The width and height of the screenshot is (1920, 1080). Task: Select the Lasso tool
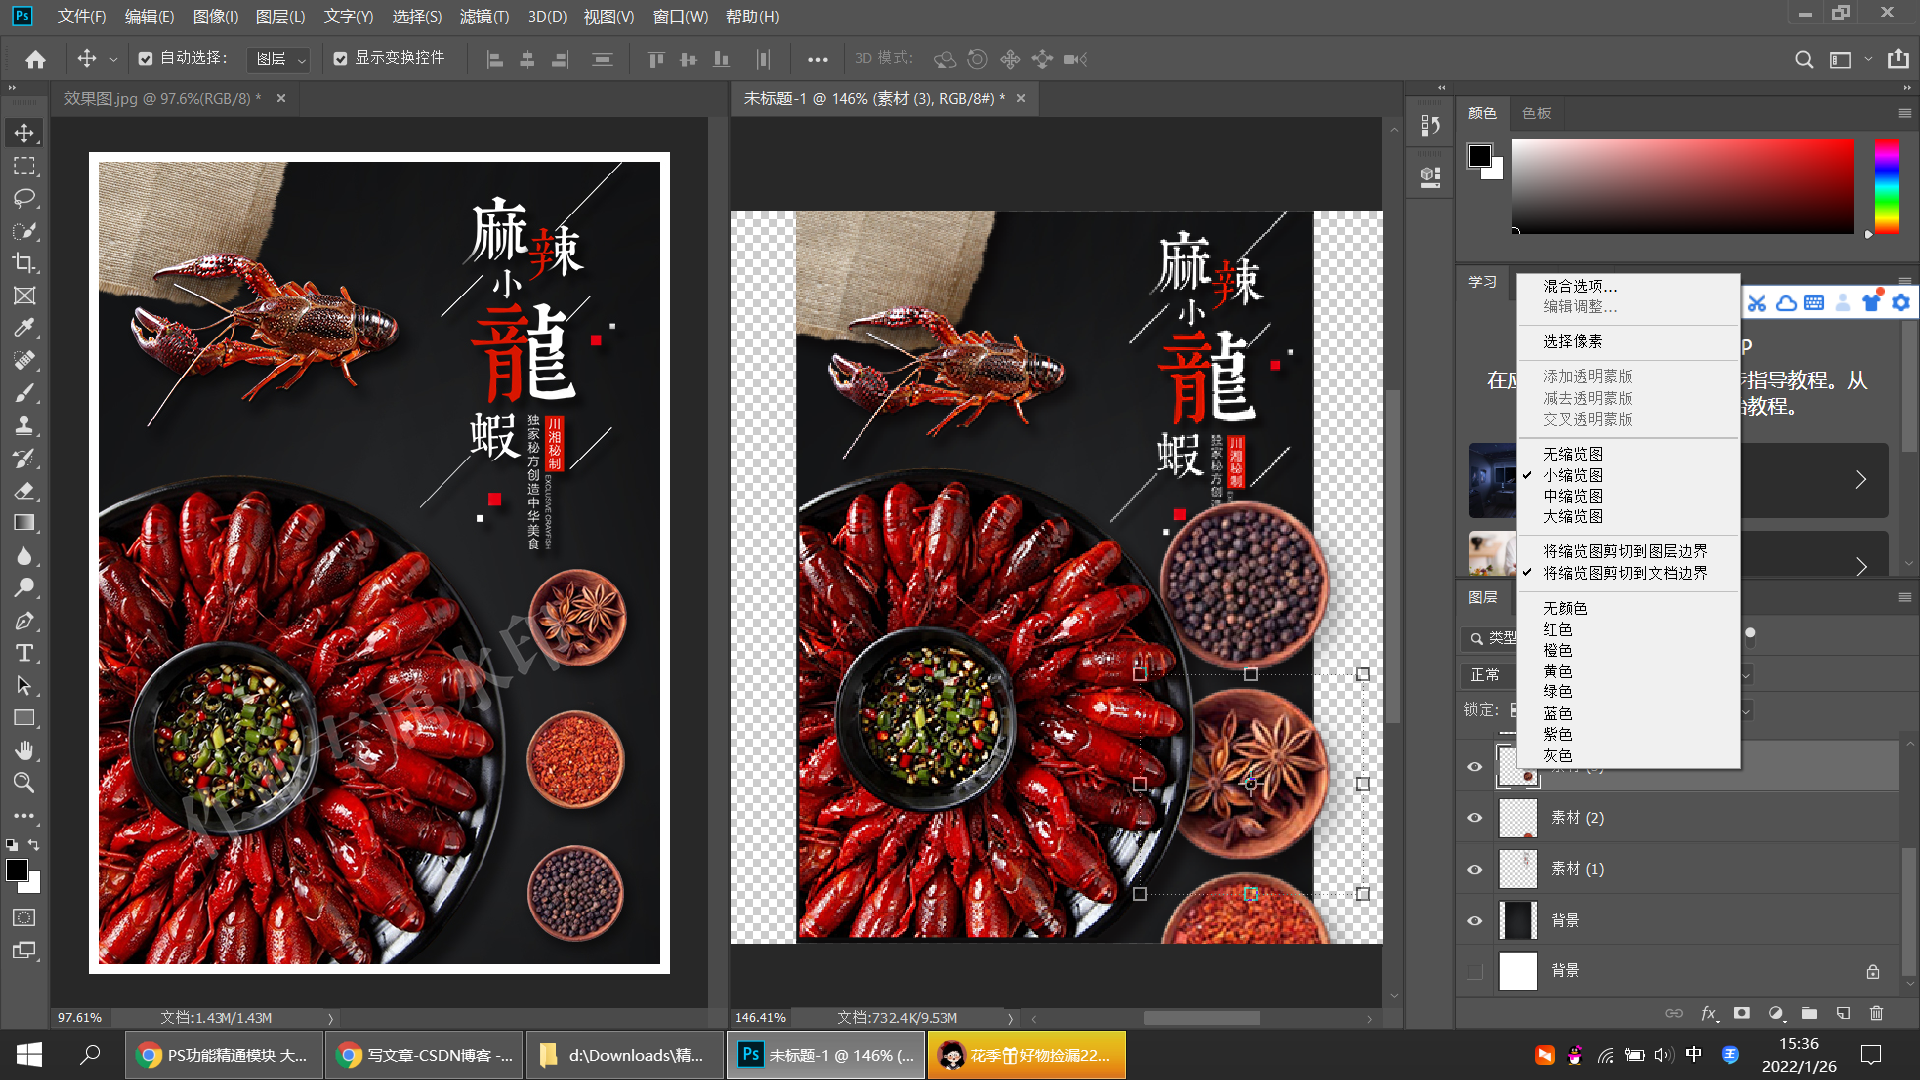click(x=24, y=198)
